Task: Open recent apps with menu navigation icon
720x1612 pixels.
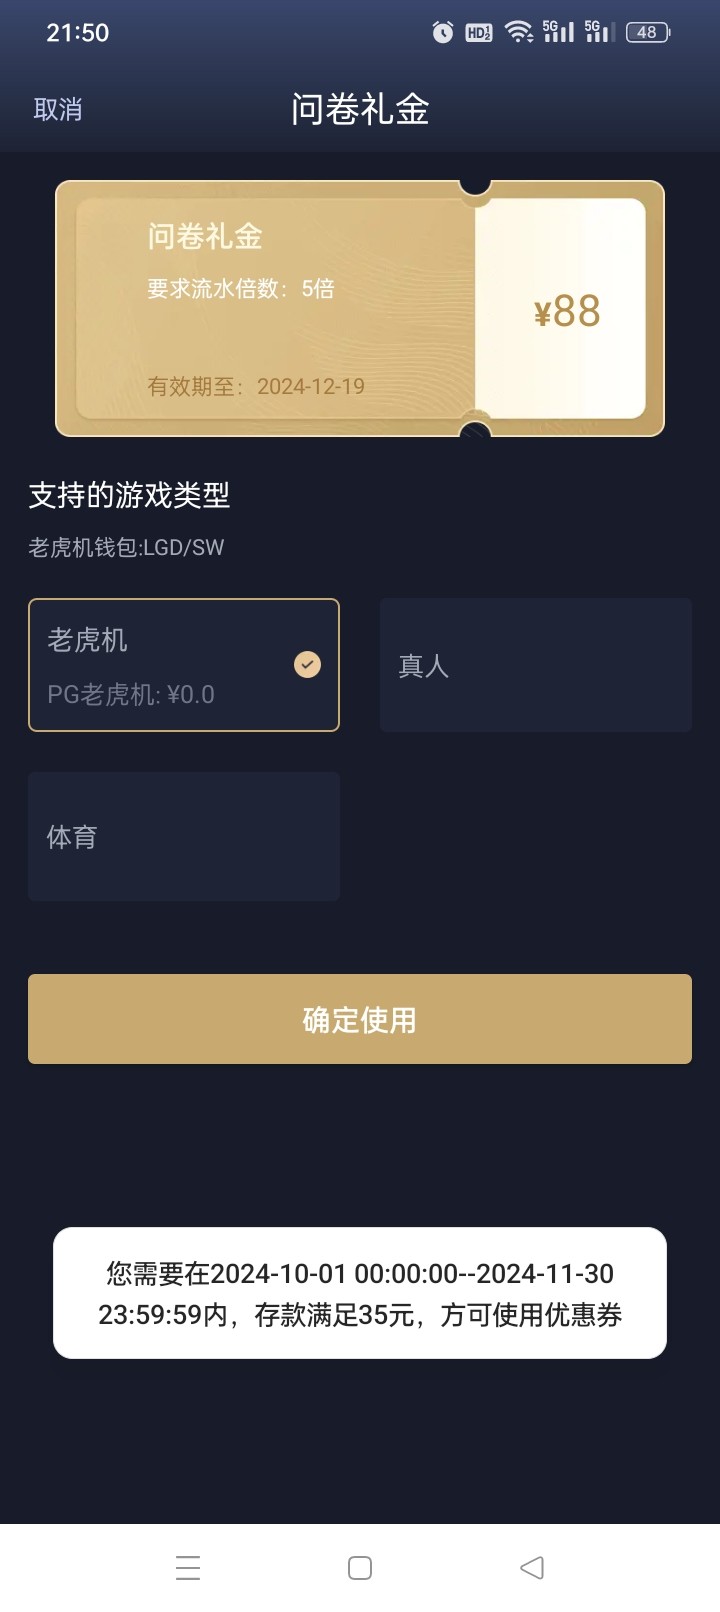Action: point(188,1567)
